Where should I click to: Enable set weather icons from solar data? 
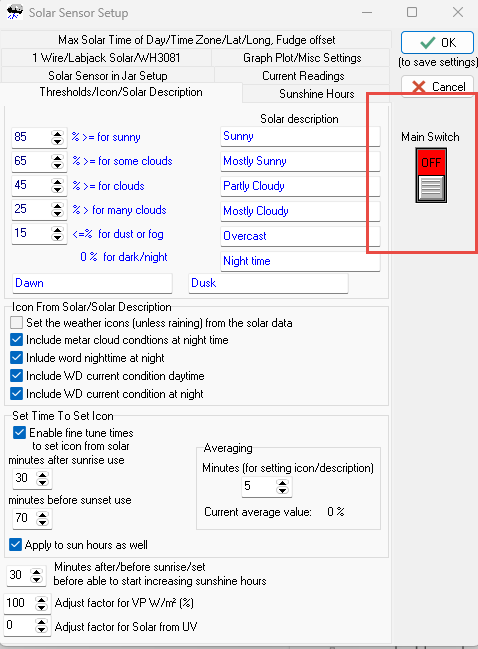(x=17, y=322)
